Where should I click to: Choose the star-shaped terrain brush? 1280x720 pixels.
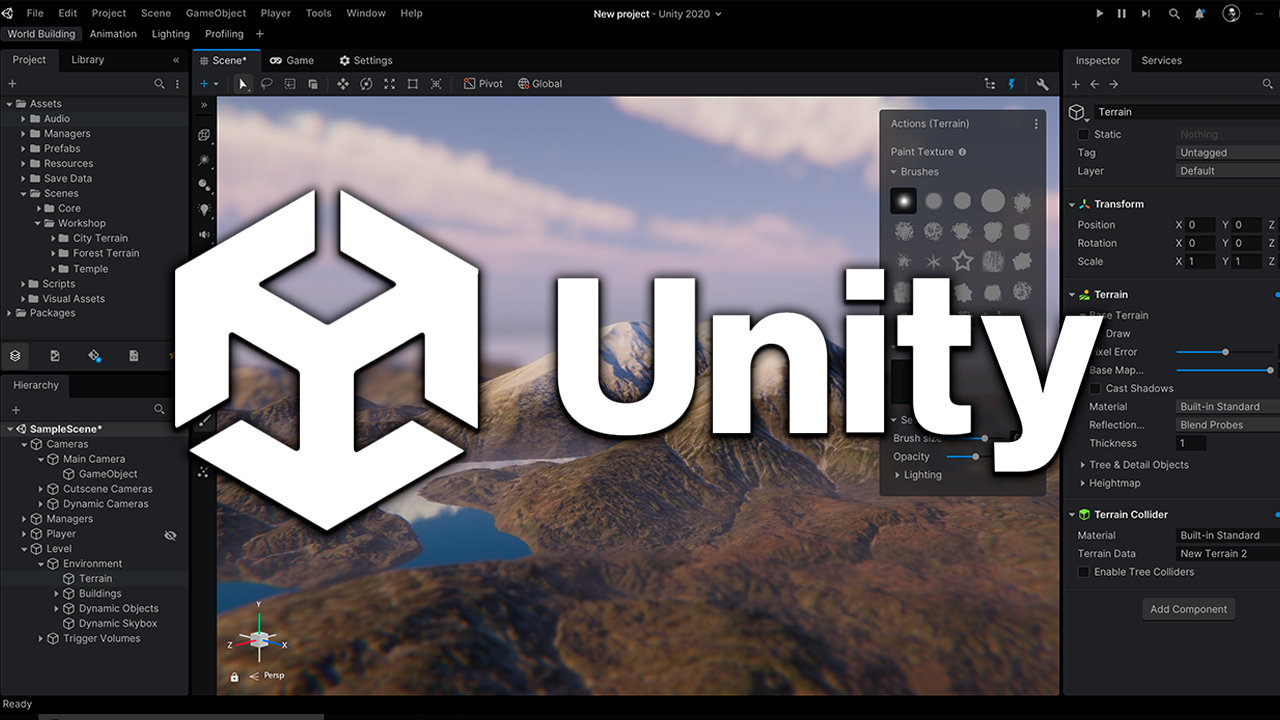[962, 261]
